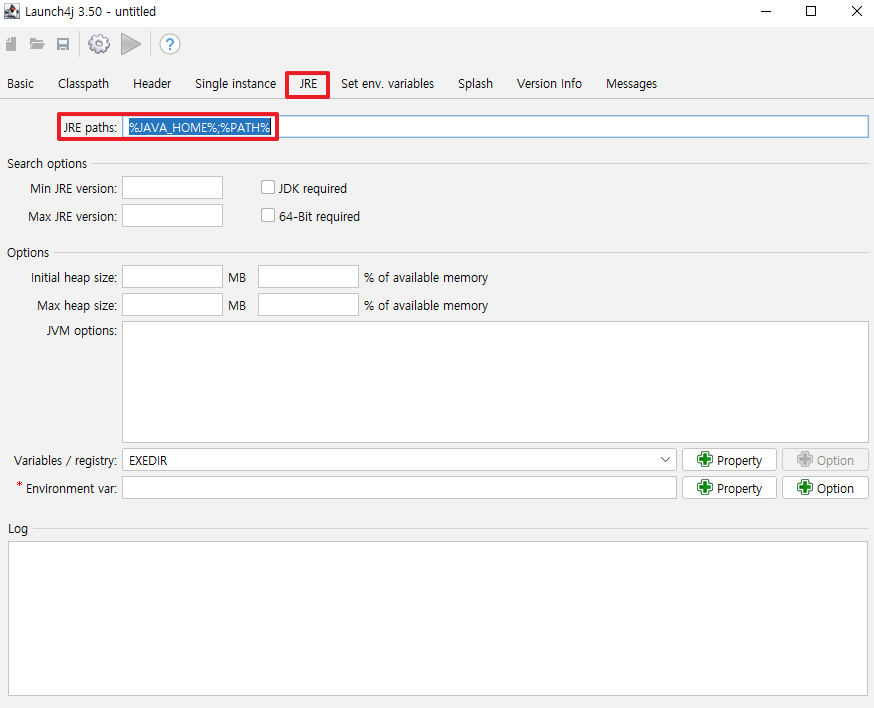The width and height of the screenshot is (874, 708).
Task: Minimize the Launch4j window
Action: tap(766, 11)
